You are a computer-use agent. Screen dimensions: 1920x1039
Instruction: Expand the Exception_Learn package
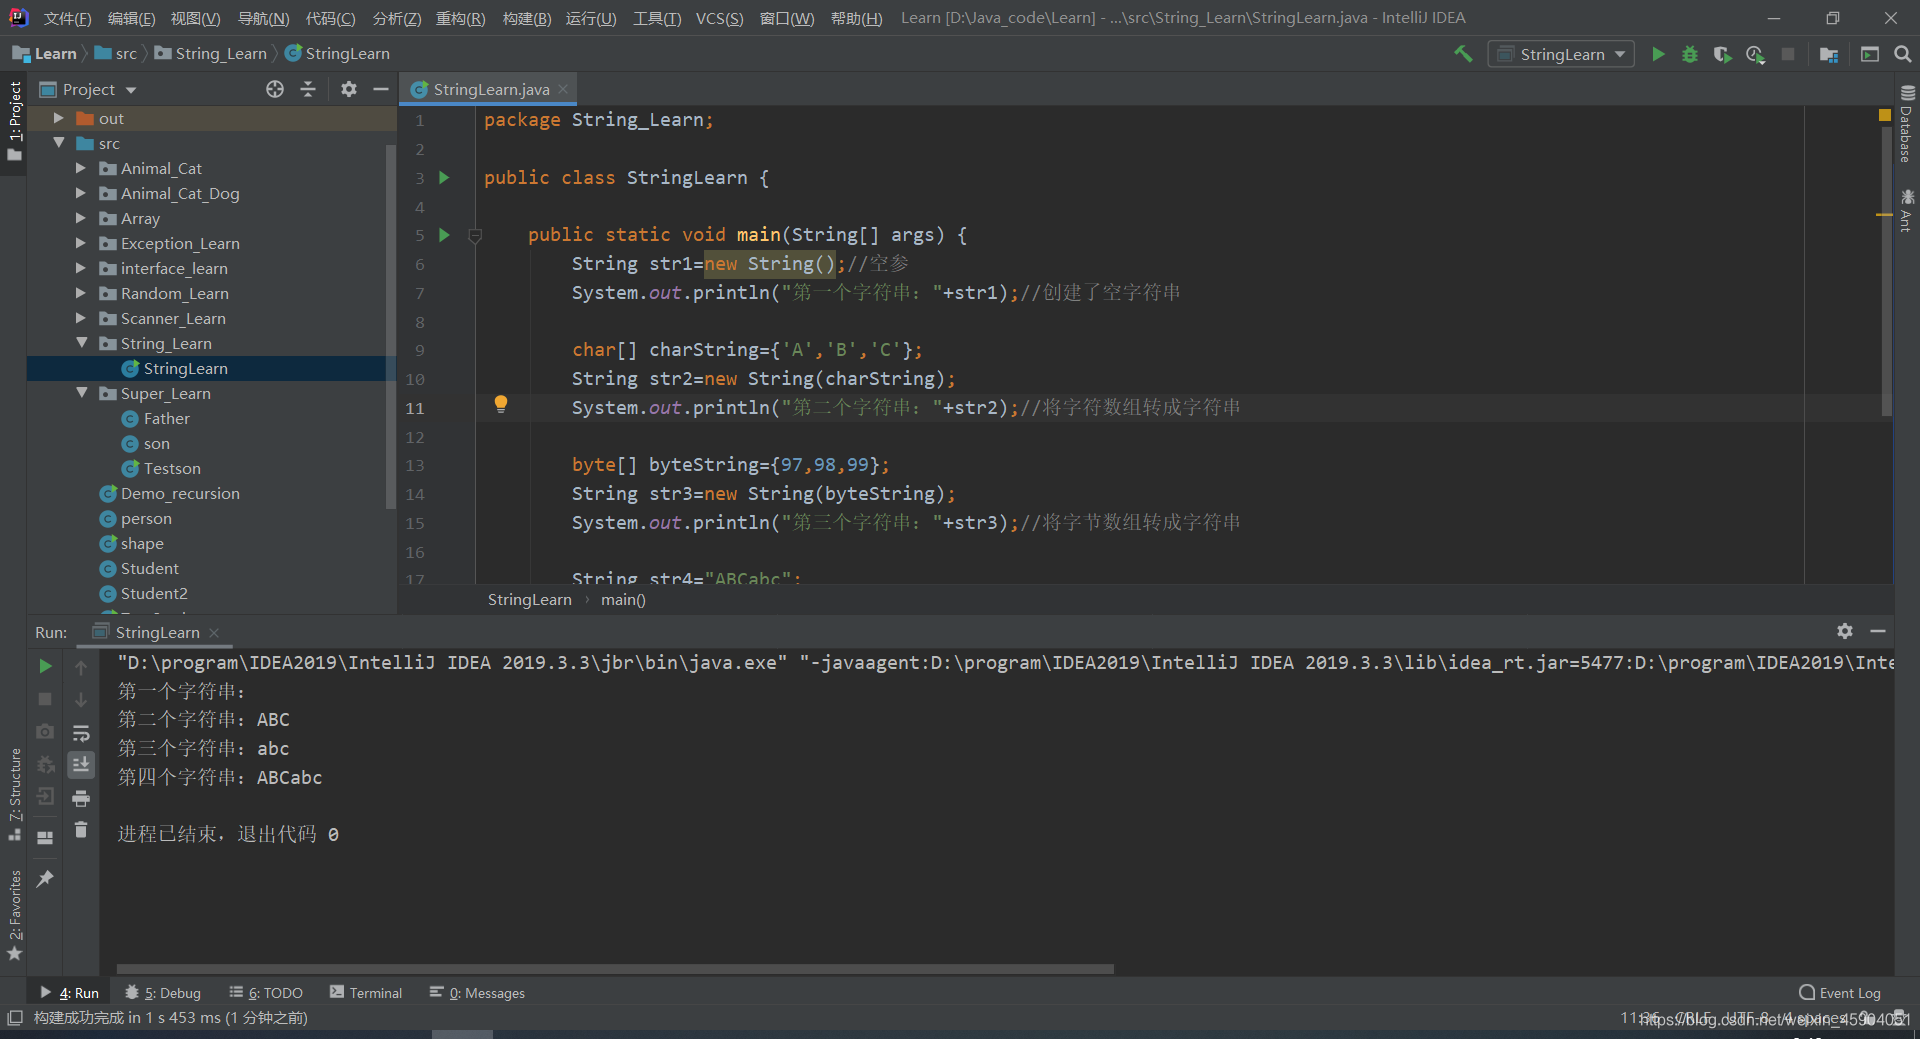click(x=81, y=243)
